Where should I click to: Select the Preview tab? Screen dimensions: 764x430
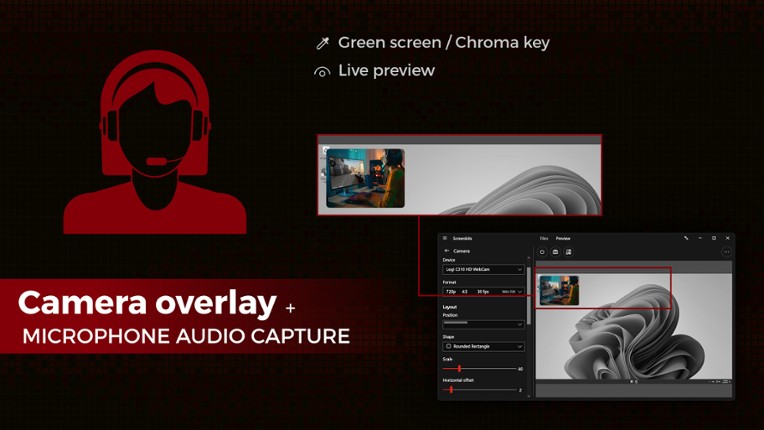click(563, 238)
